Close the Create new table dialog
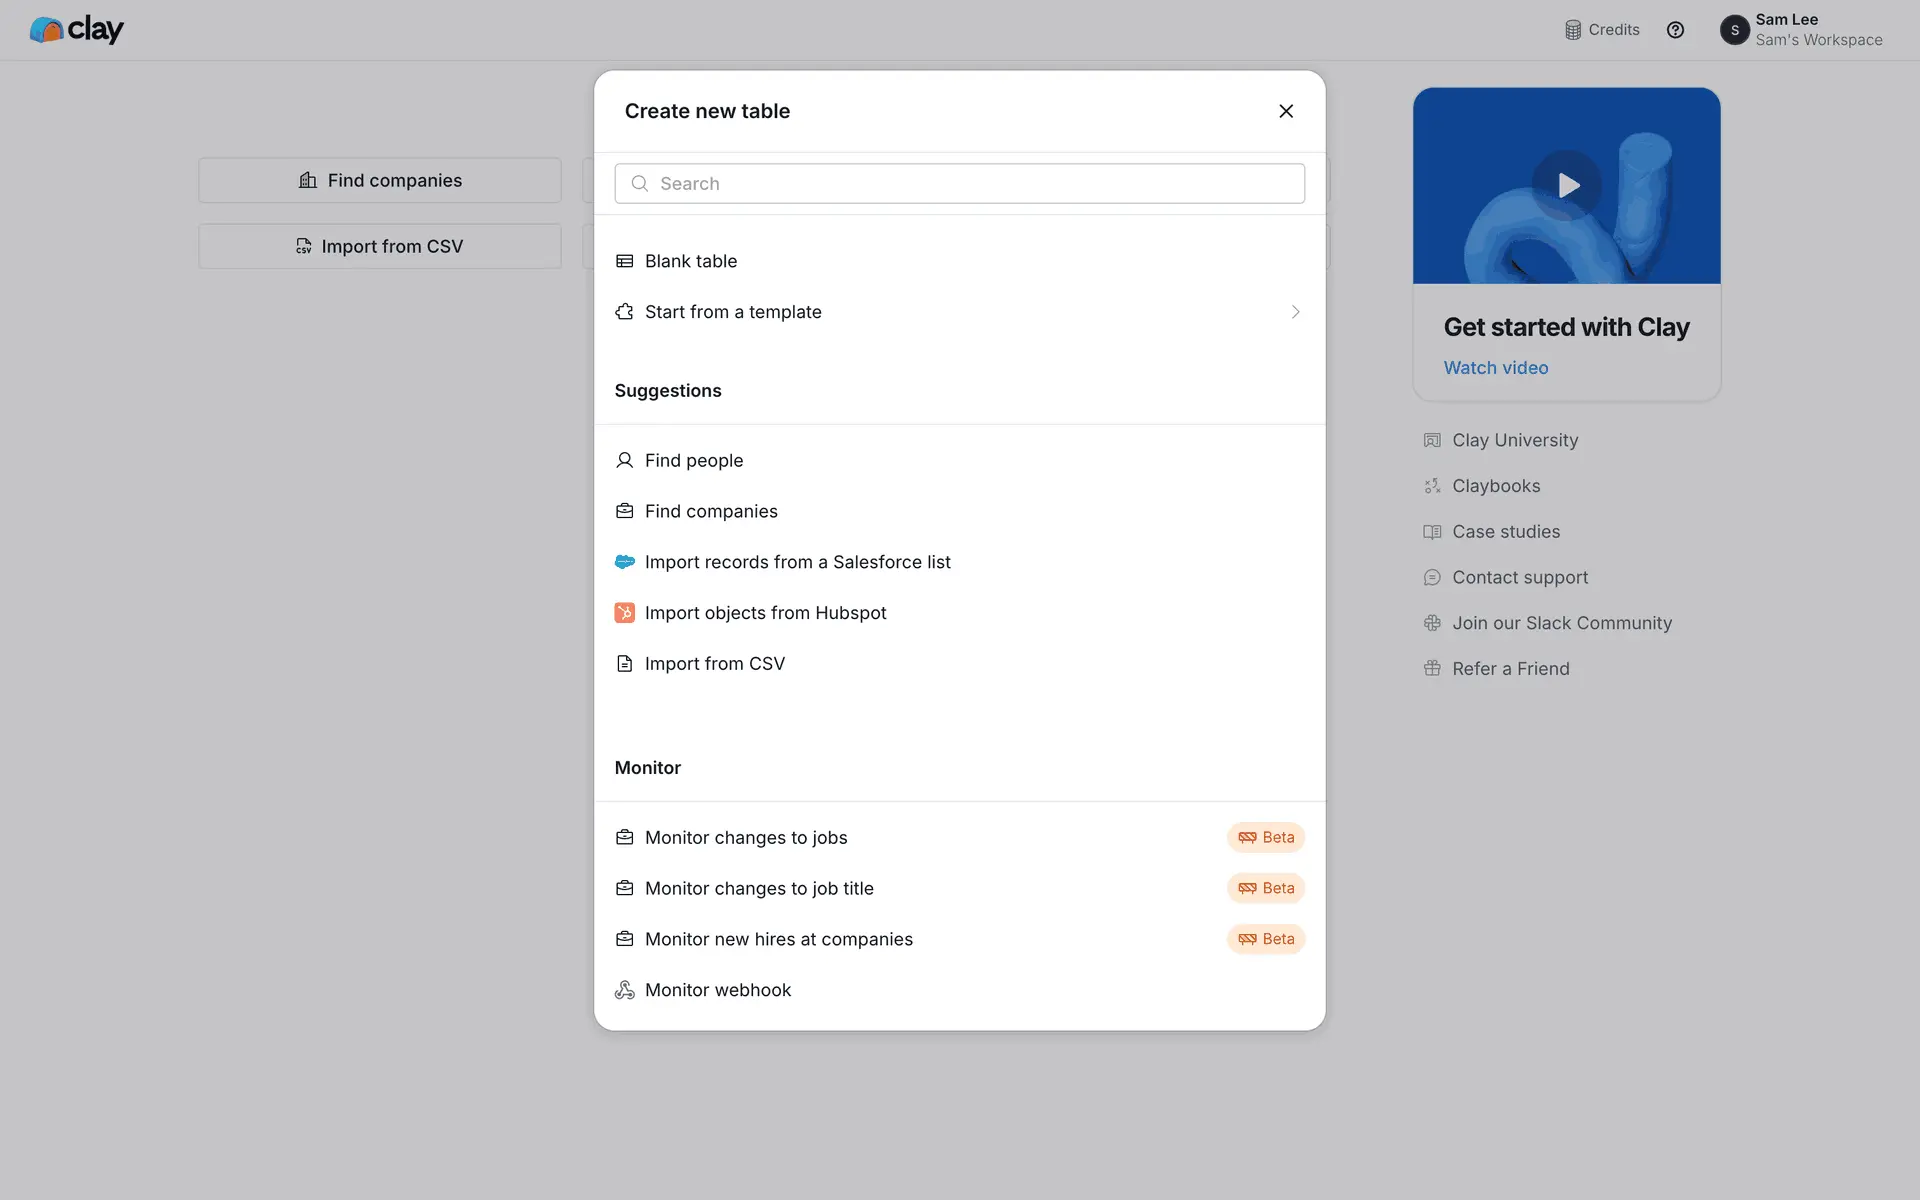Viewport: 1920px width, 1200px height. point(1286,111)
